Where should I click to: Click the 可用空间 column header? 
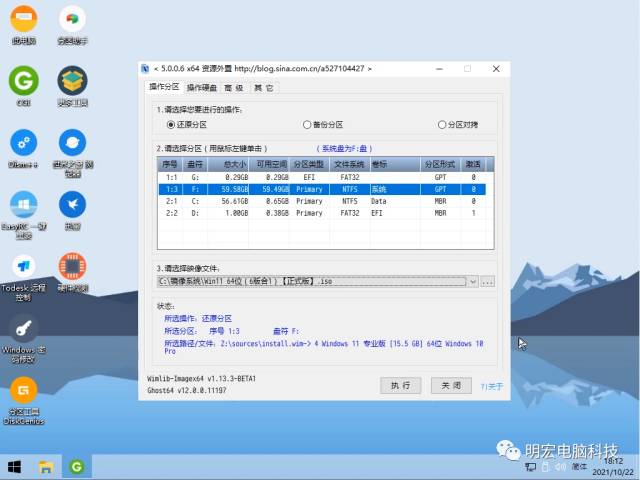(269, 164)
